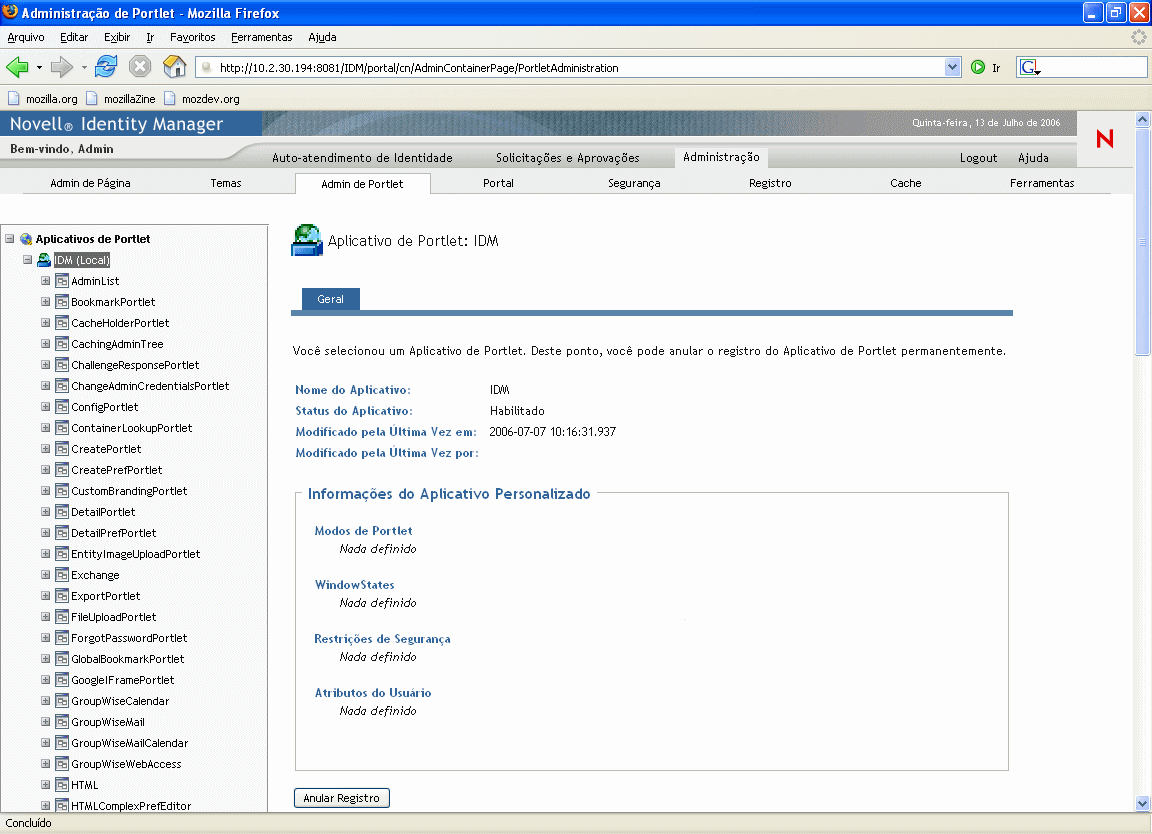Expand the ChangeAdminCredentialsPortlet node

[46, 386]
